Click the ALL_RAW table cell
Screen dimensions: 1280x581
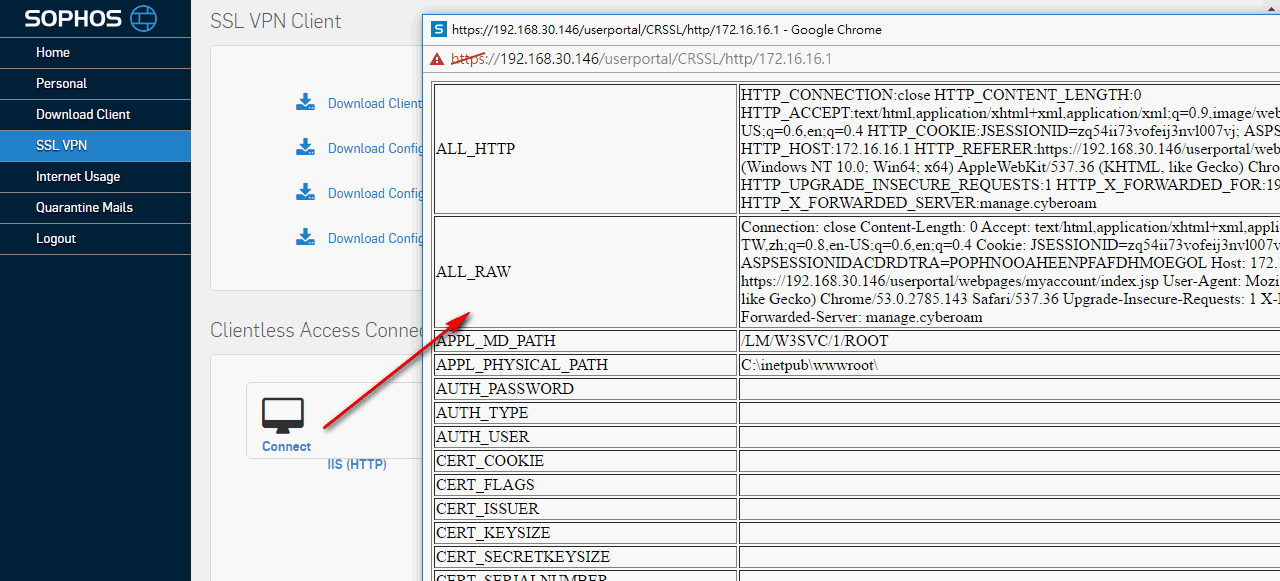point(586,272)
